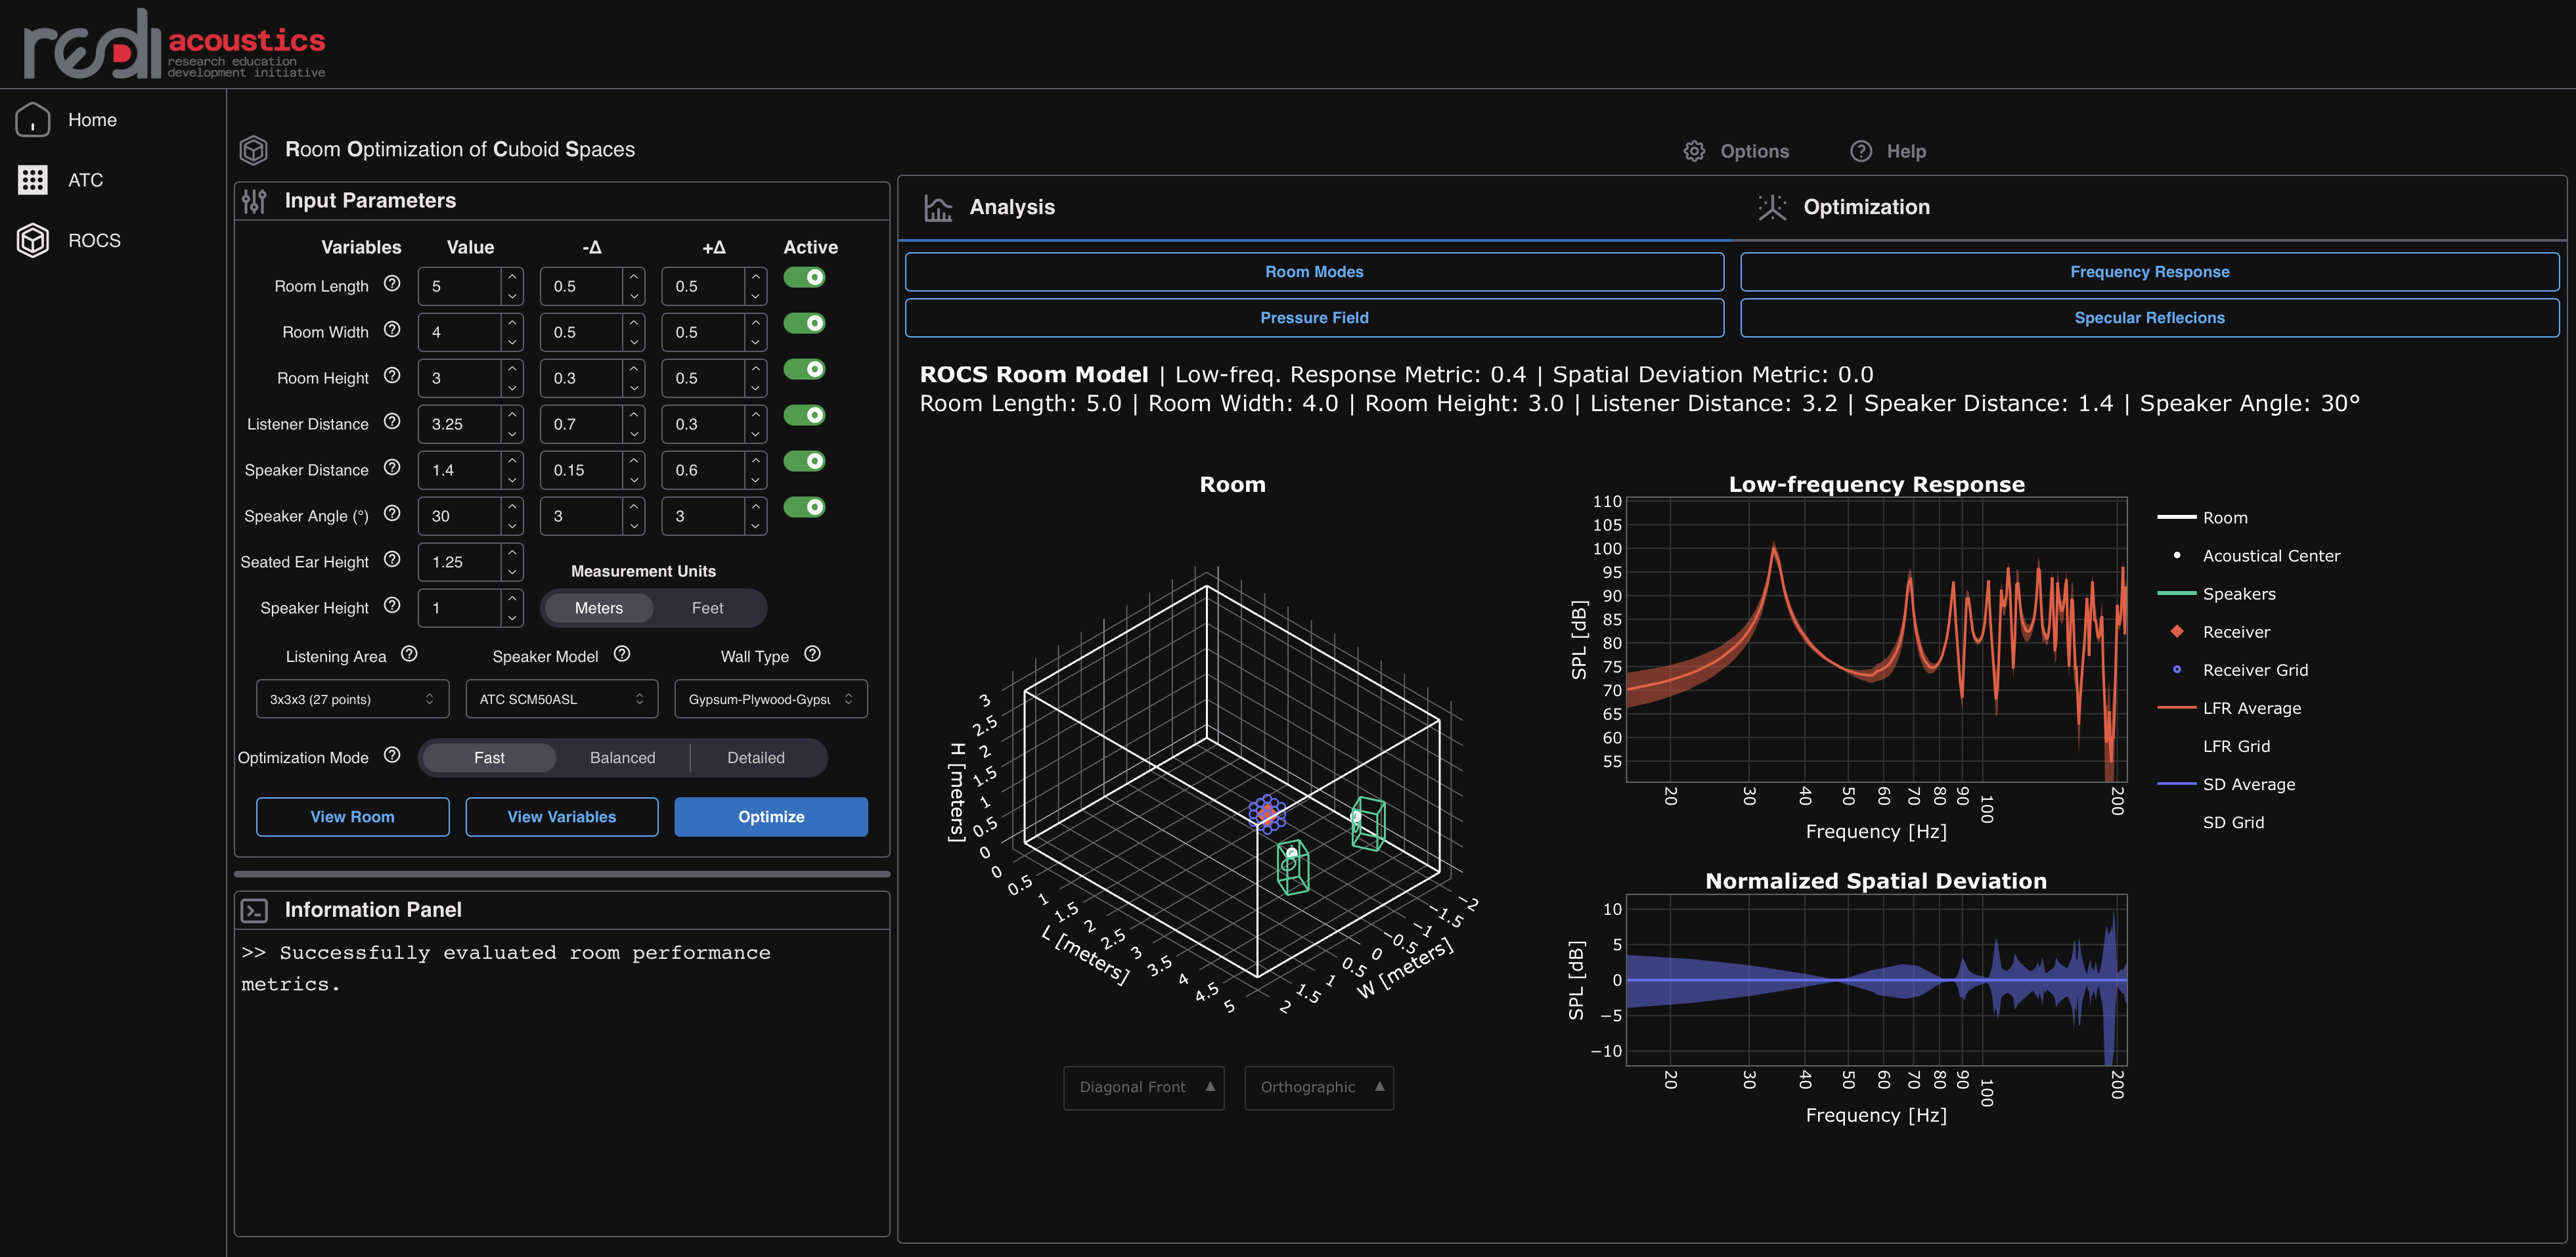
Task: Select the Analysis tab
Action: (x=1011, y=207)
